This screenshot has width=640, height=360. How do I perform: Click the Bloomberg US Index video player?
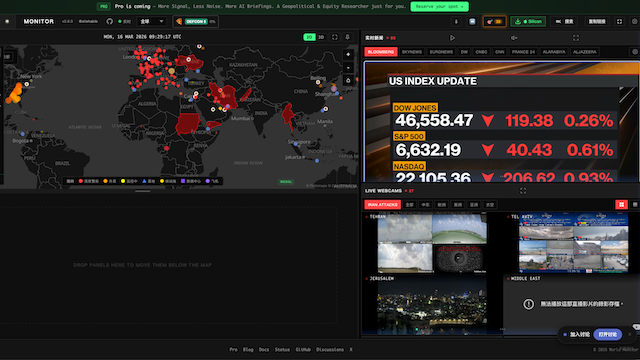[502, 122]
